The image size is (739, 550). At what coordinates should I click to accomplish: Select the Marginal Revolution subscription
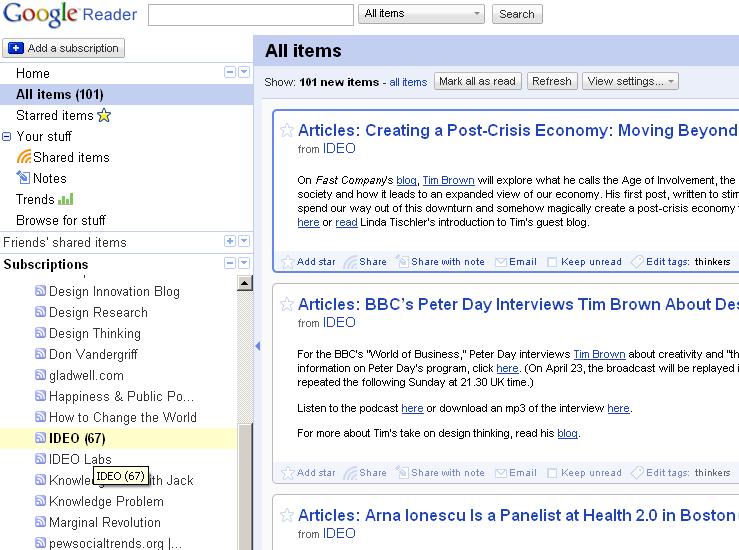(105, 522)
